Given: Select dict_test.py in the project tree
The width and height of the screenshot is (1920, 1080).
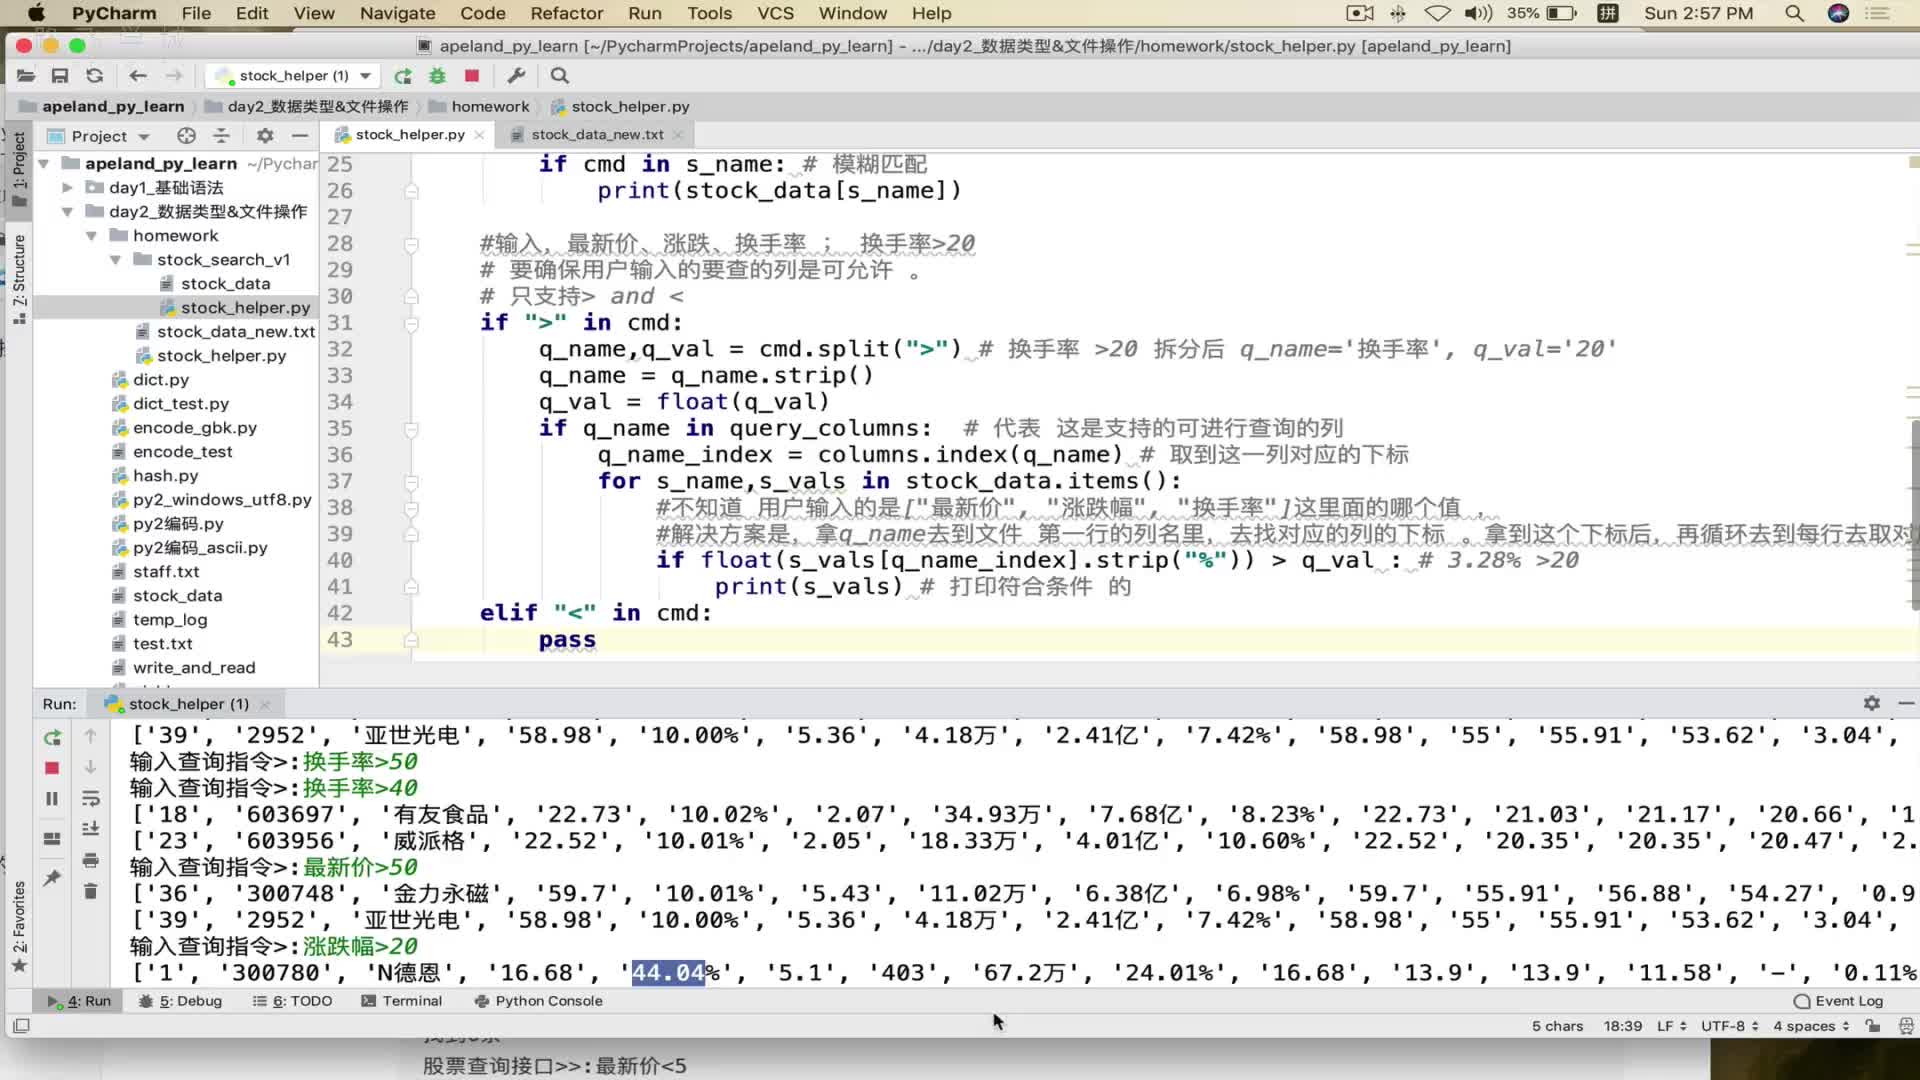Looking at the screenshot, I should [180, 404].
